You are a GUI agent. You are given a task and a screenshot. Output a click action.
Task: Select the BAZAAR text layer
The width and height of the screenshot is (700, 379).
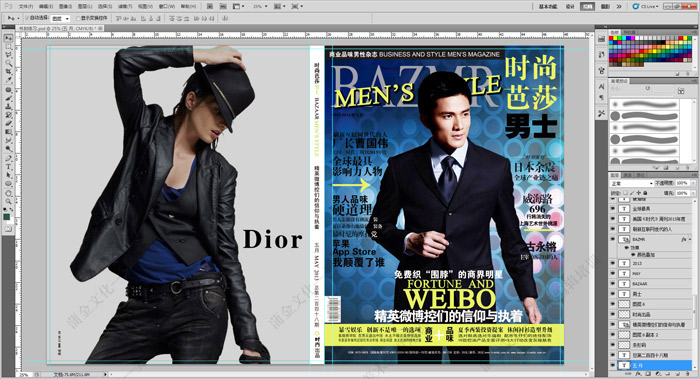[652, 283]
